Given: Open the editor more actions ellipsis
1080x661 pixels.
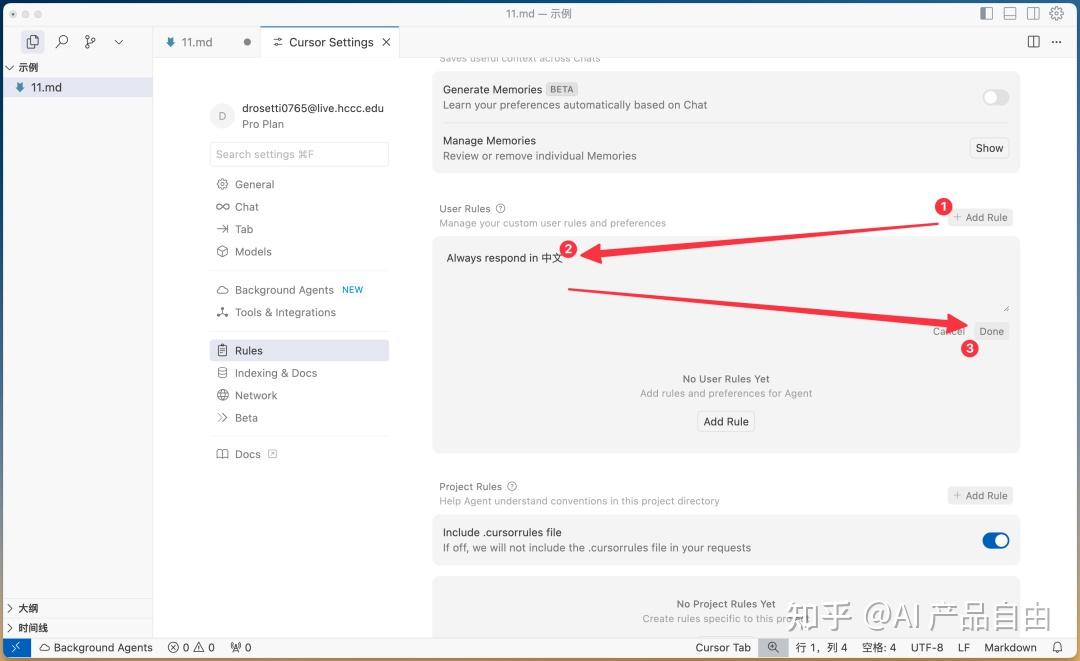Looking at the screenshot, I should pyautogui.click(x=1057, y=42).
